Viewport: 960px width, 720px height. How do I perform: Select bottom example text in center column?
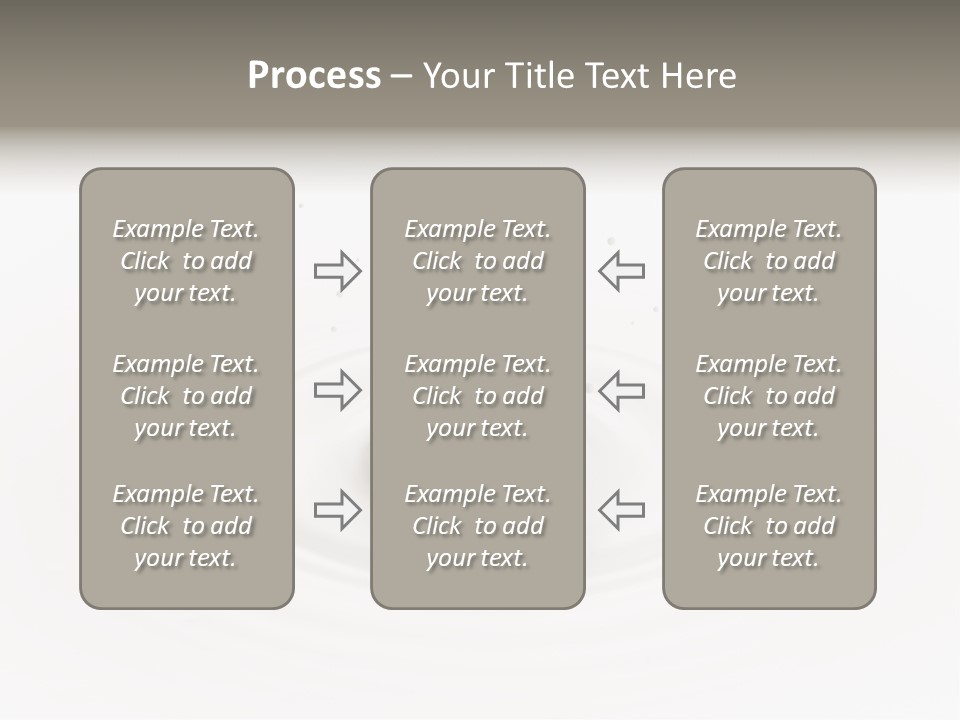click(478, 526)
